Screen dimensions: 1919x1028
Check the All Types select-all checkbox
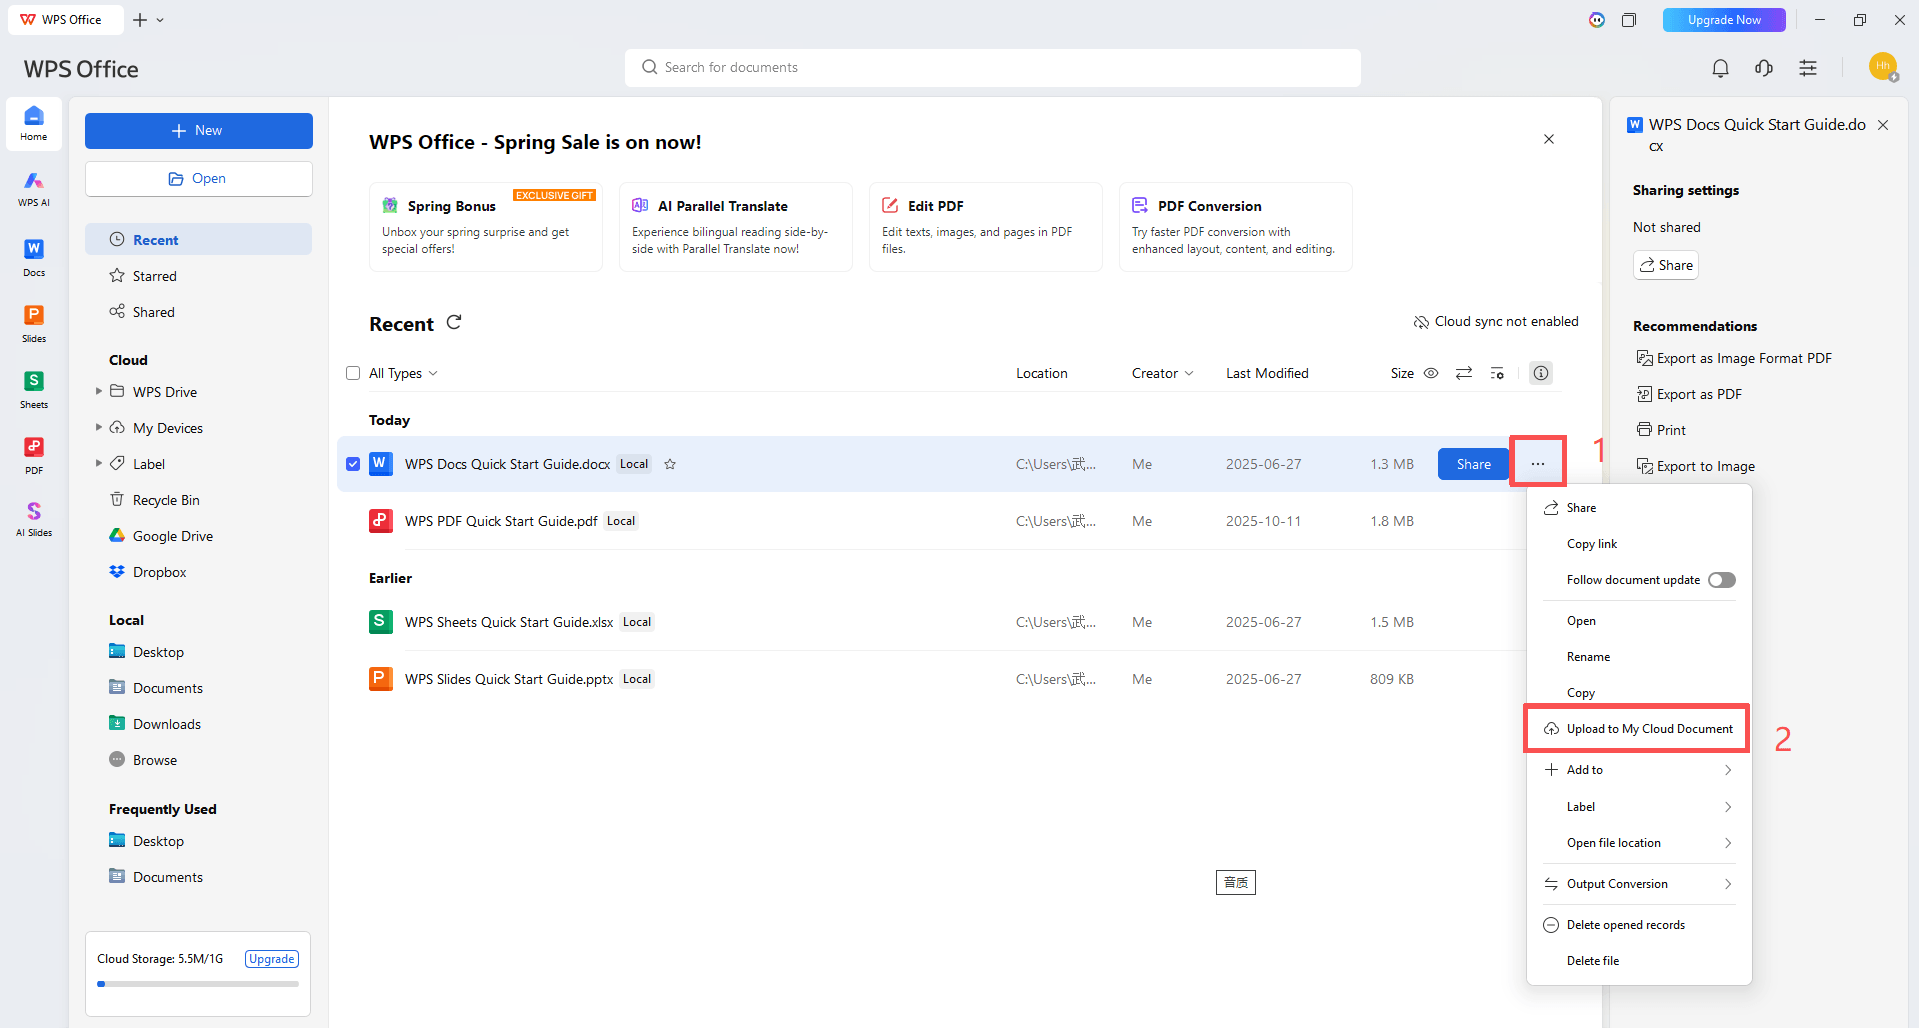click(353, 373)
